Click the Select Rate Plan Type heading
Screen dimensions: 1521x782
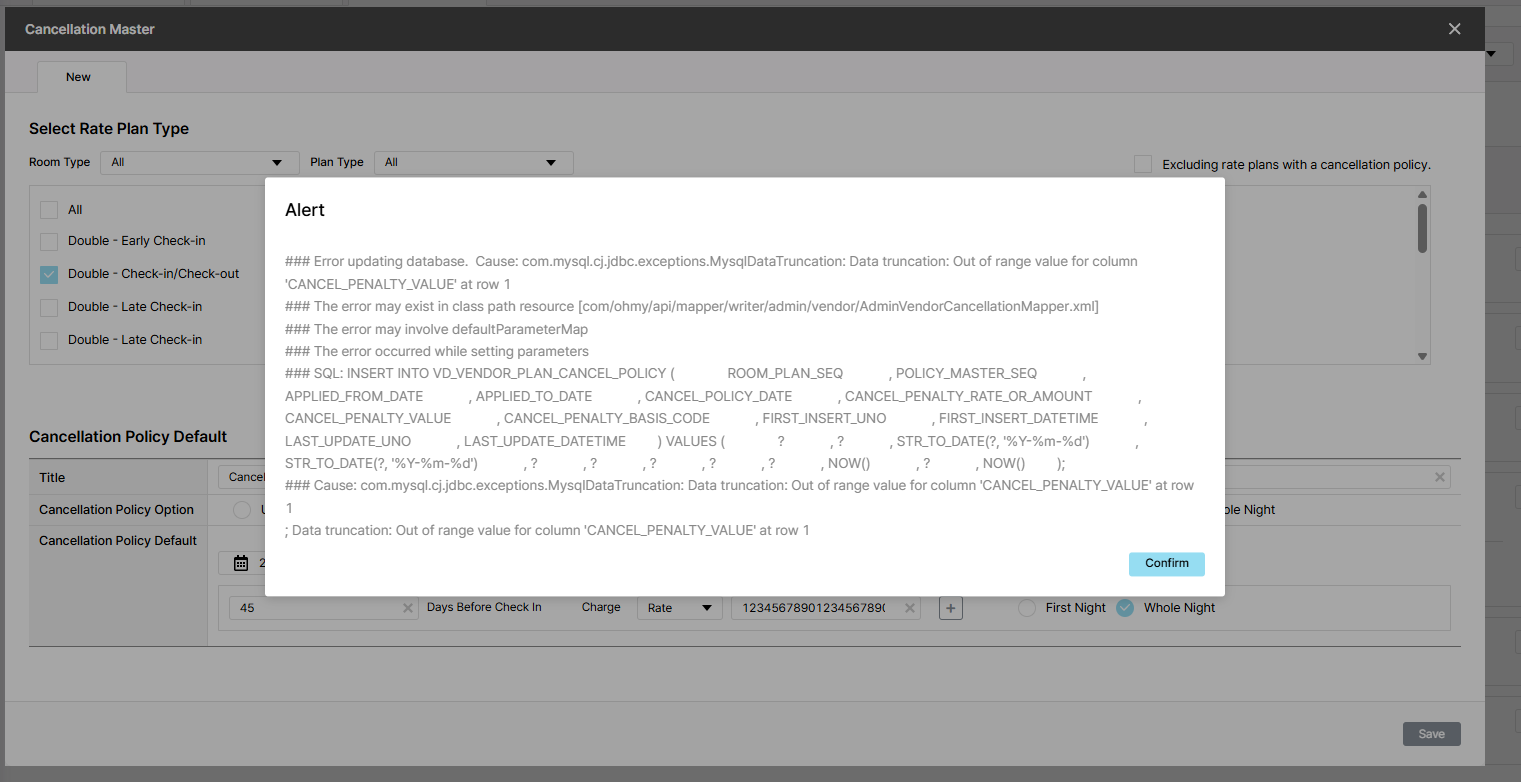coord(109,129)
